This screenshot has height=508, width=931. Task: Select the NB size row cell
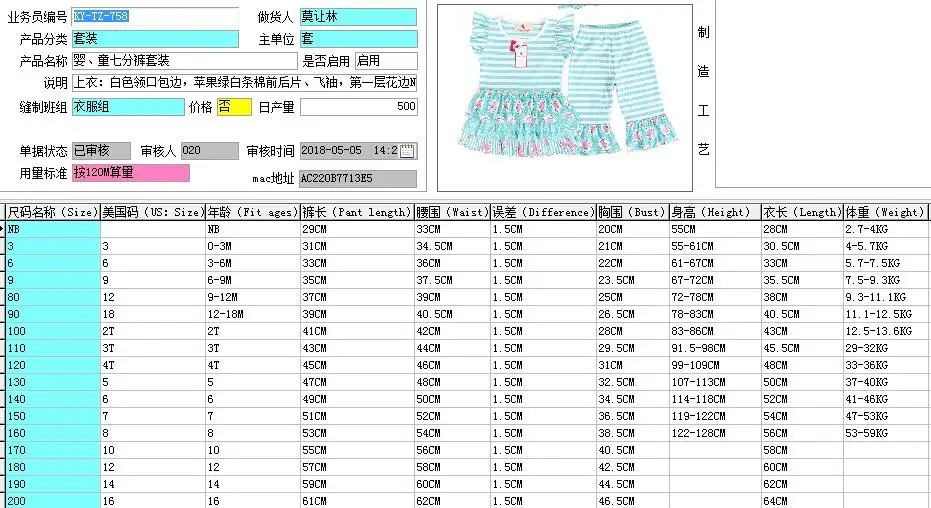point(53,229)
